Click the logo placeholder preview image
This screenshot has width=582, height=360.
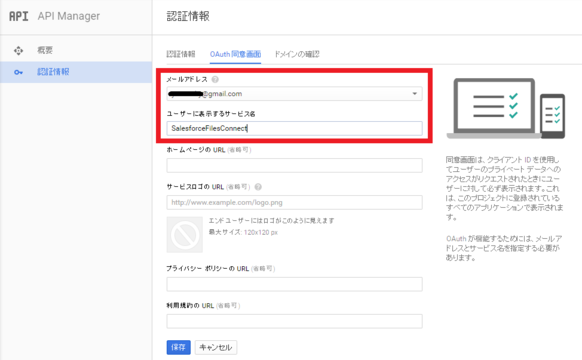(x=184, y=235)
